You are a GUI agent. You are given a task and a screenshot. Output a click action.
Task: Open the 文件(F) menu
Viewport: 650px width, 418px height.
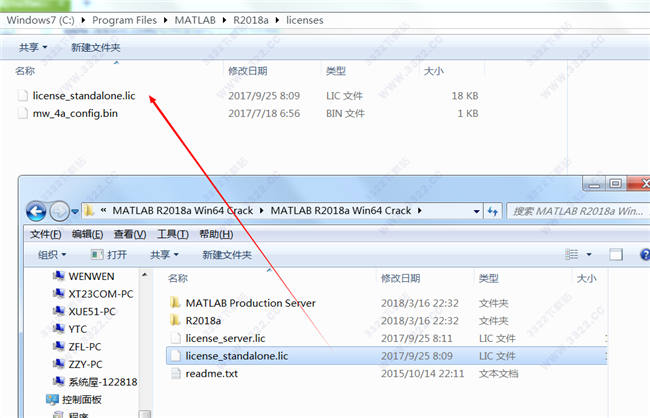(x=46, y=234)
